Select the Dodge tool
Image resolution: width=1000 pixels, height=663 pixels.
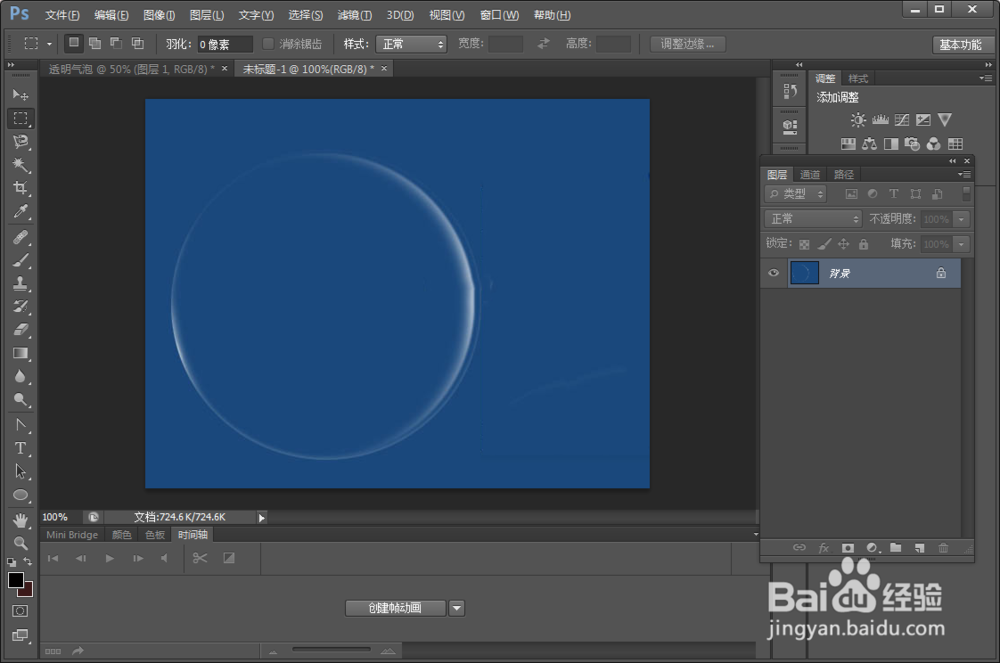pos(20,400)
